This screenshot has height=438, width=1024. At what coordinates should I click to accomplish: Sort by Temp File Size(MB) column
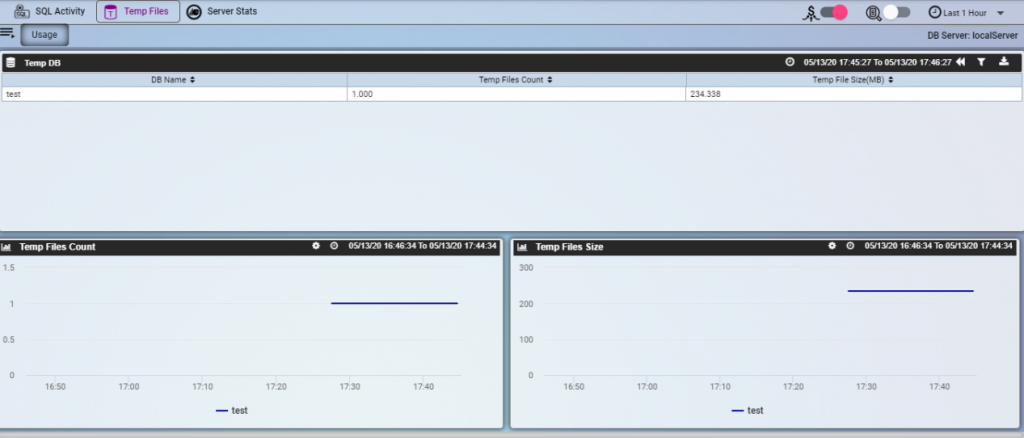tap(853, 80)
